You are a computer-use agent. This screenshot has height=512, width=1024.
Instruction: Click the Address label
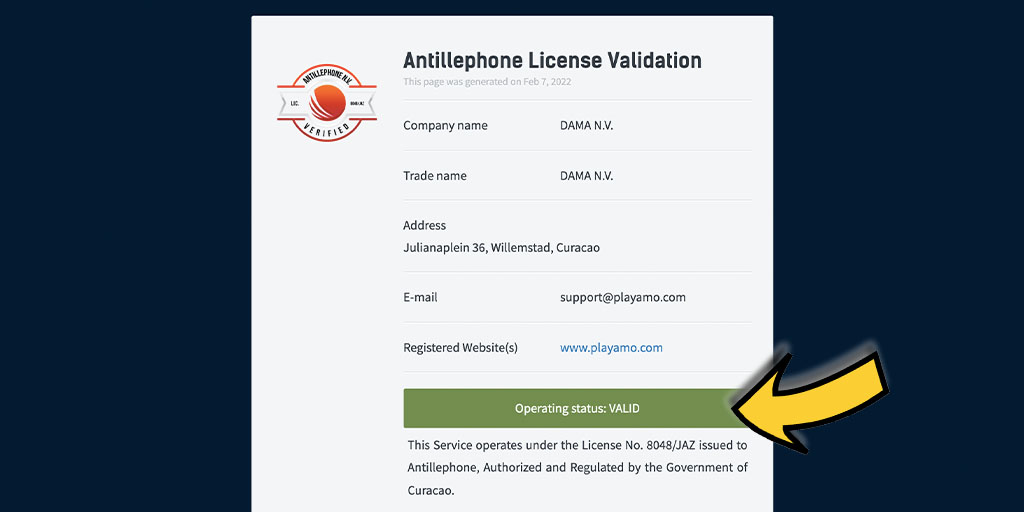pos(424,225)
